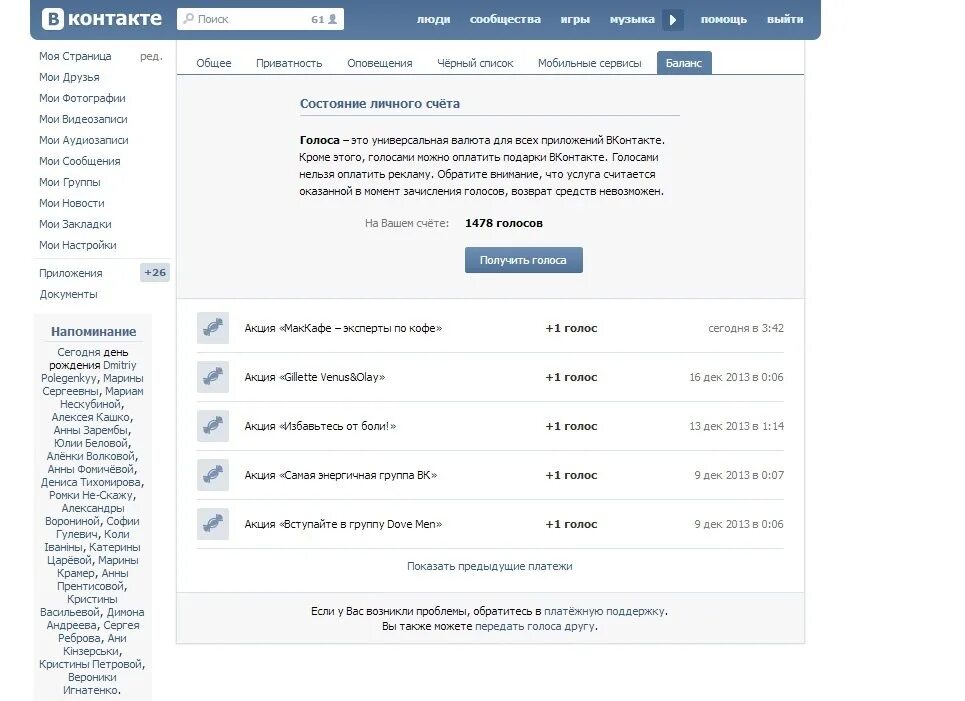Screen dimensions: 965x701
Task: Click birthday name Анны Зарембы
Action: point(91,430)
